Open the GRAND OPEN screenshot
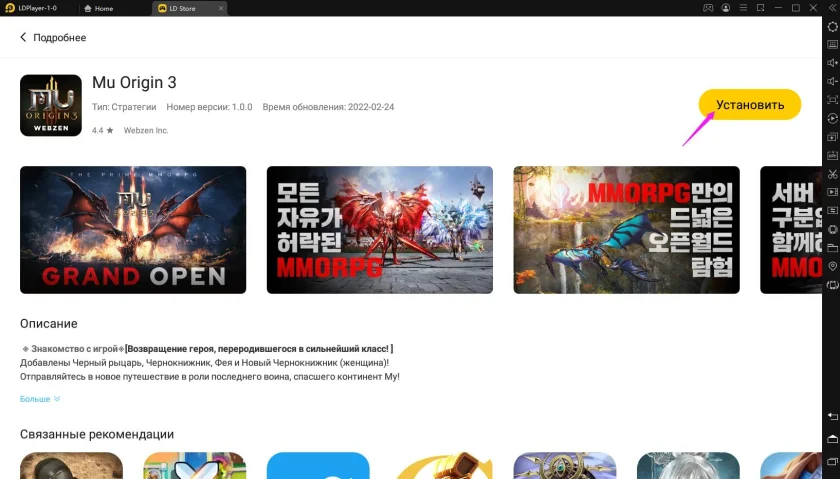Screen dimensions: 840x479 (x=133, y=230)
